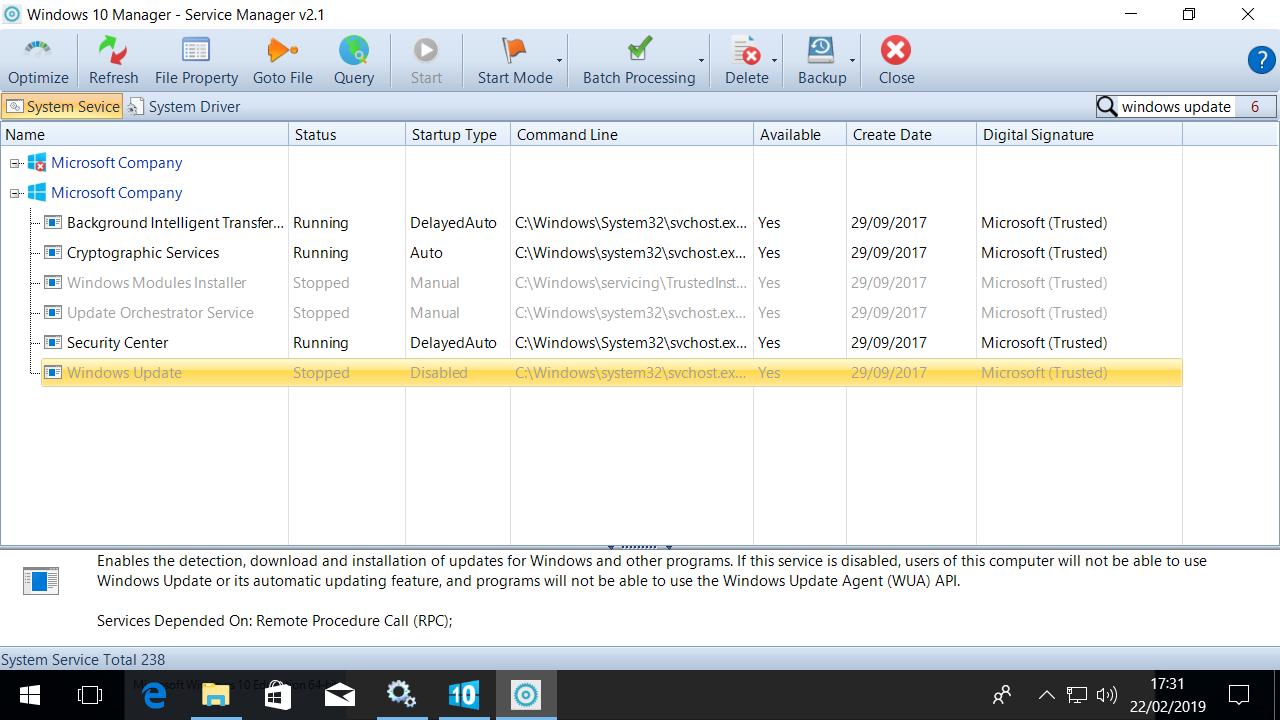Open File Explorer from the taskbar
Viewport: 1280px width, 720px height.
(x=216, y=695)
